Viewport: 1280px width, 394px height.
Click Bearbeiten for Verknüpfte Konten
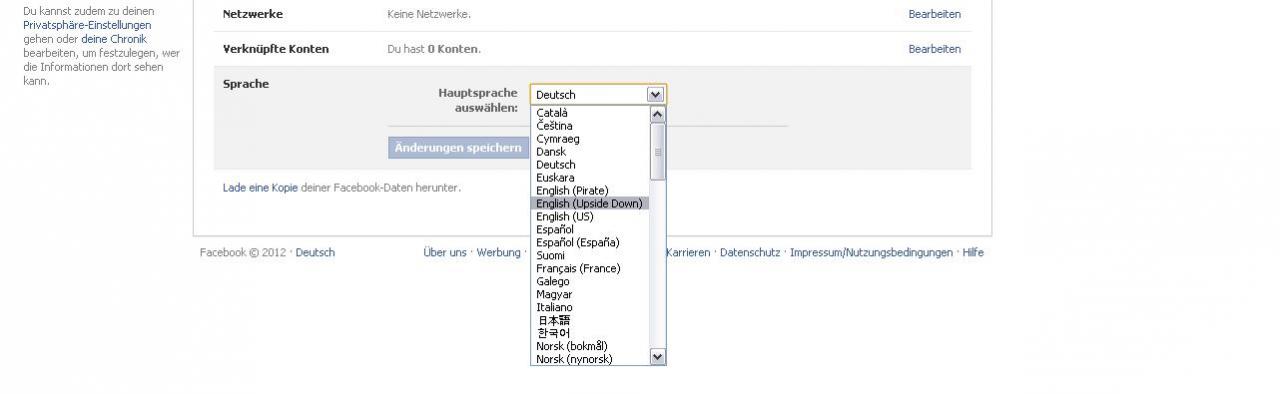click(x=934, y=49)
